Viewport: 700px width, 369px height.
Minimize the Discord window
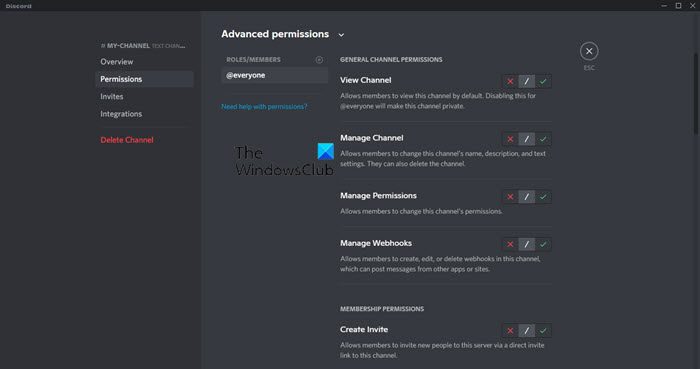pyautogui.click(x=664, y=6)
